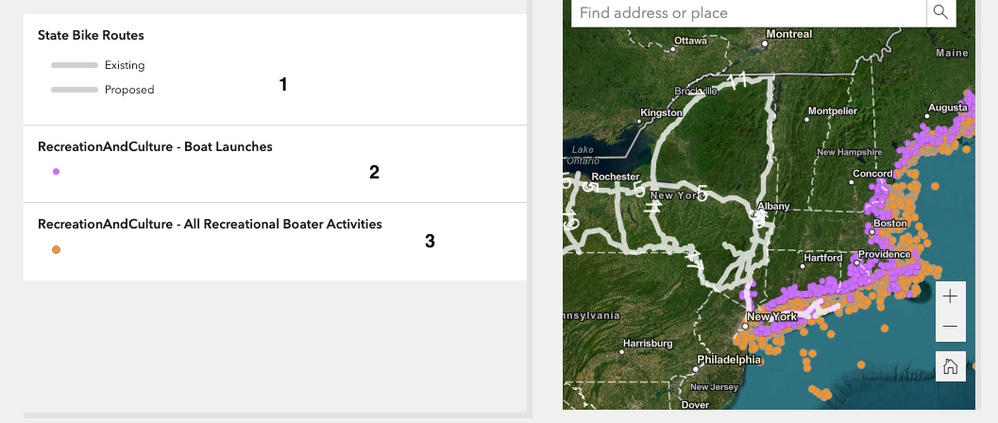The width and height of the screenshot is (998, 423).
Task: Click the orange Boater Activities legend dot
Action: point(56,250)
